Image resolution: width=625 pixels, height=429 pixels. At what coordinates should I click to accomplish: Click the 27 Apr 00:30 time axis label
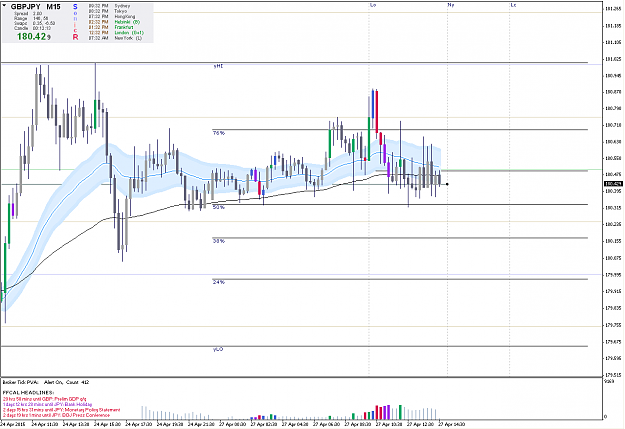[x=232, y=425]
